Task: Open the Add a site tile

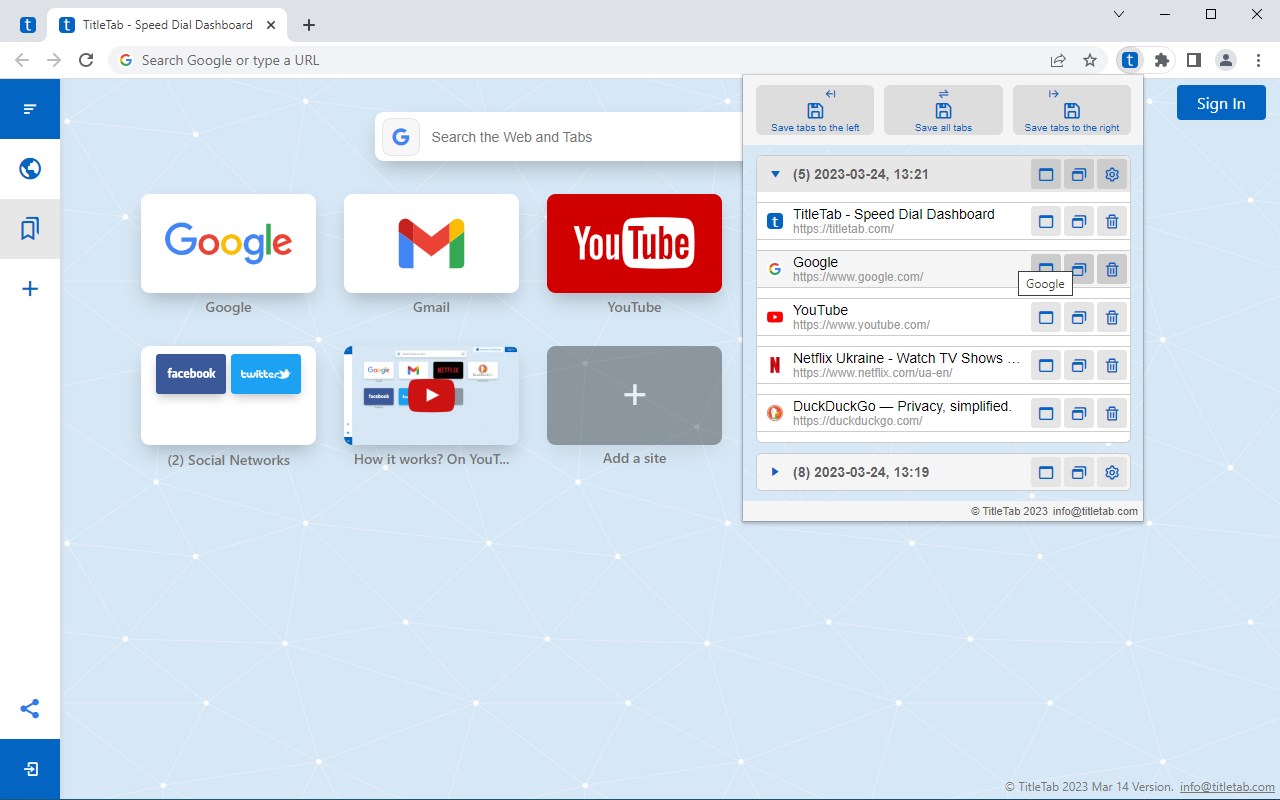Action: [x=634, y=395]
